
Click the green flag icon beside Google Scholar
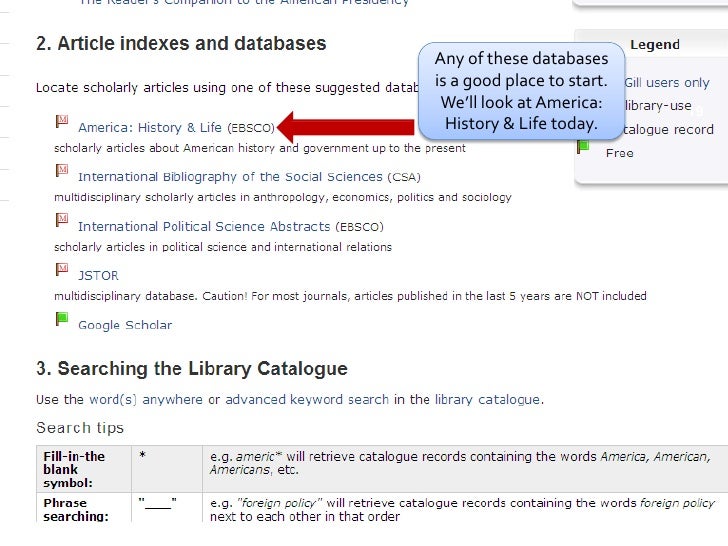(x=62, y=319)
